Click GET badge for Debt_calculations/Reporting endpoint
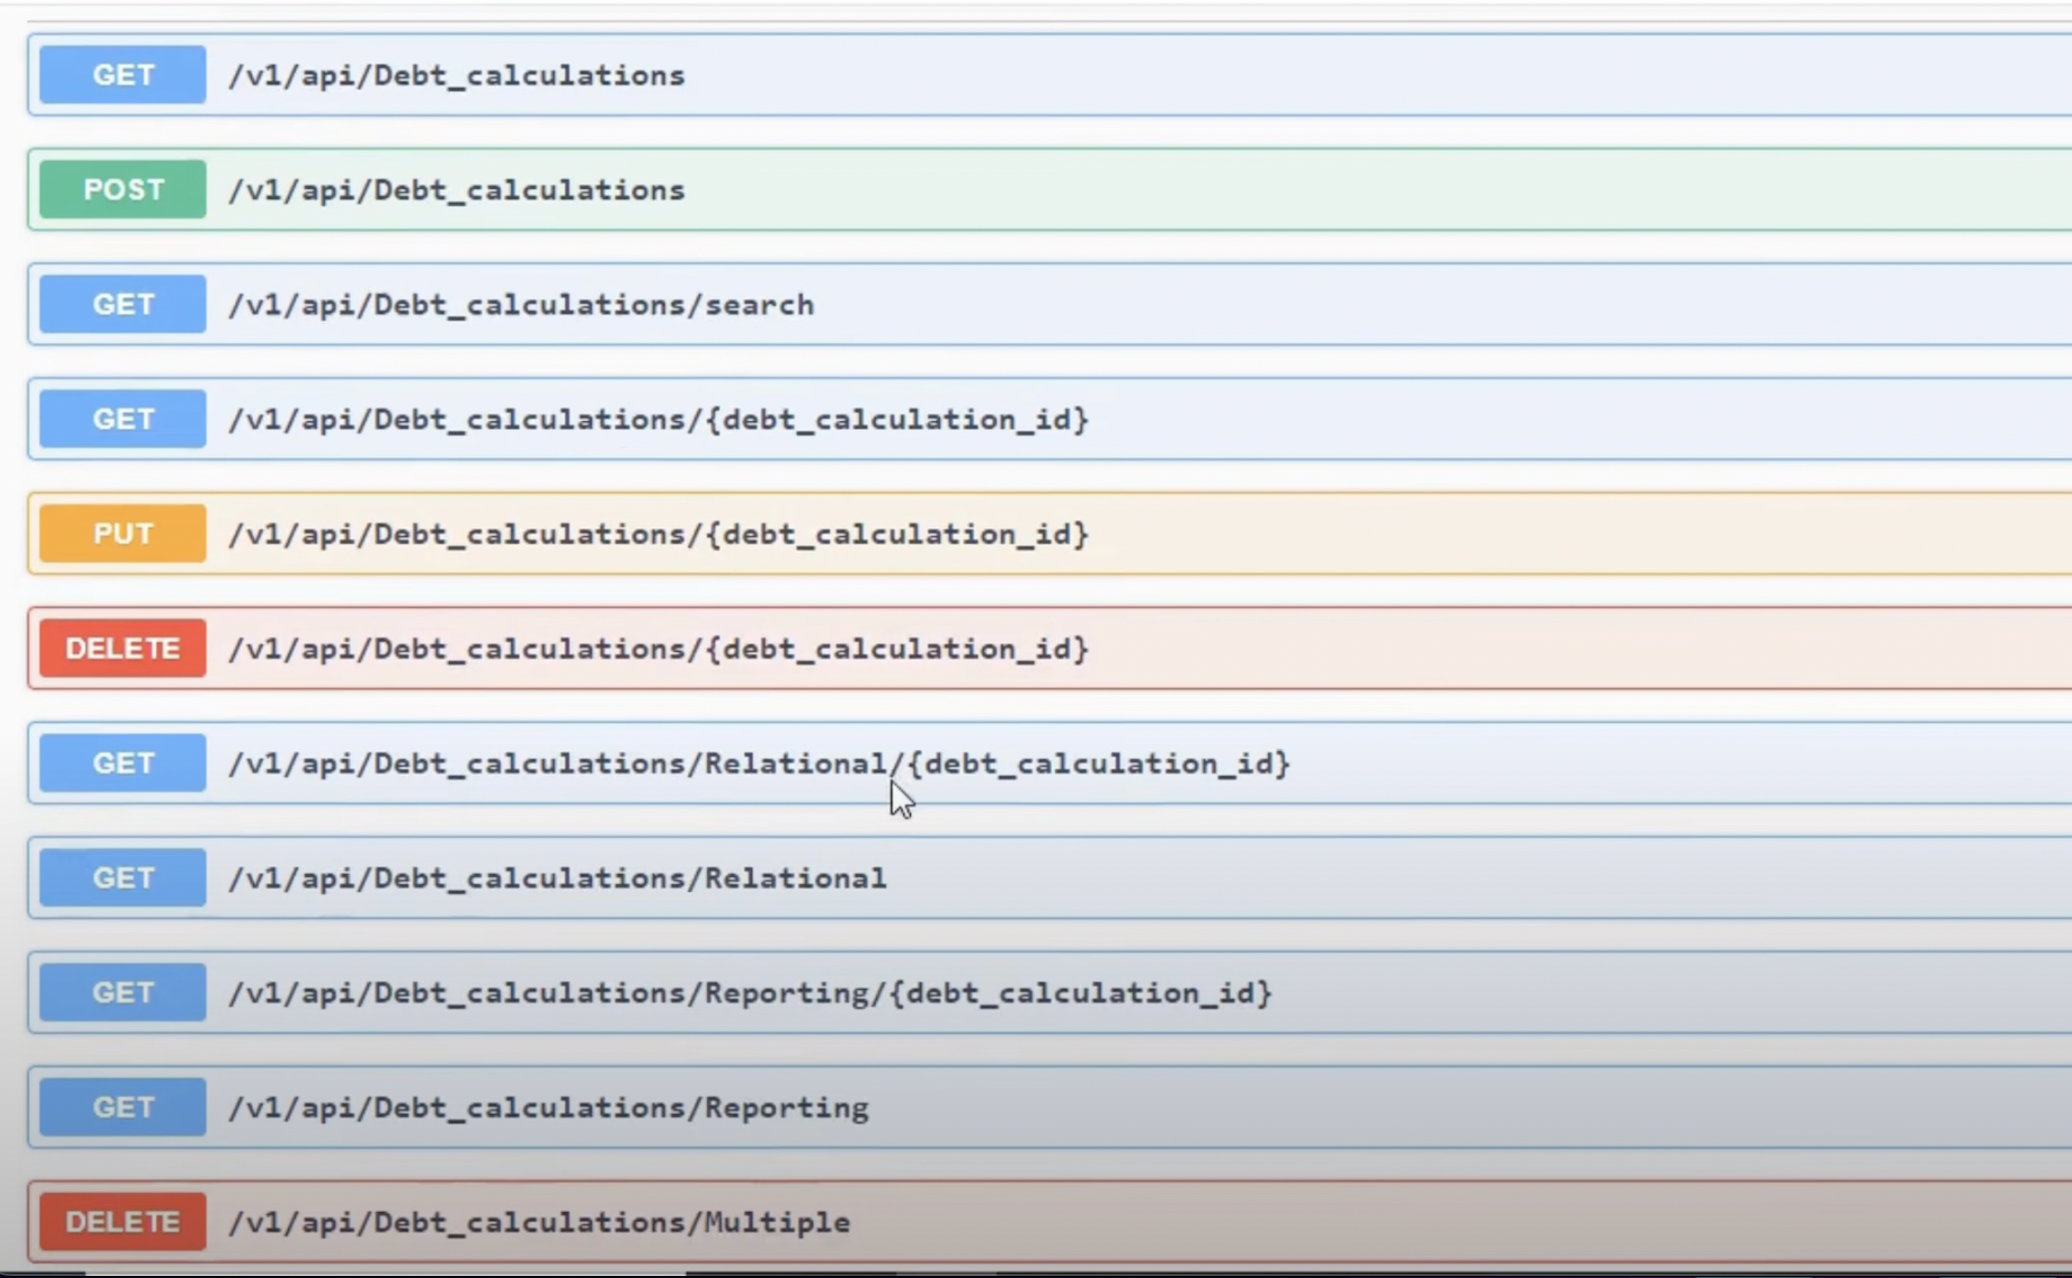 (123, 1108)
